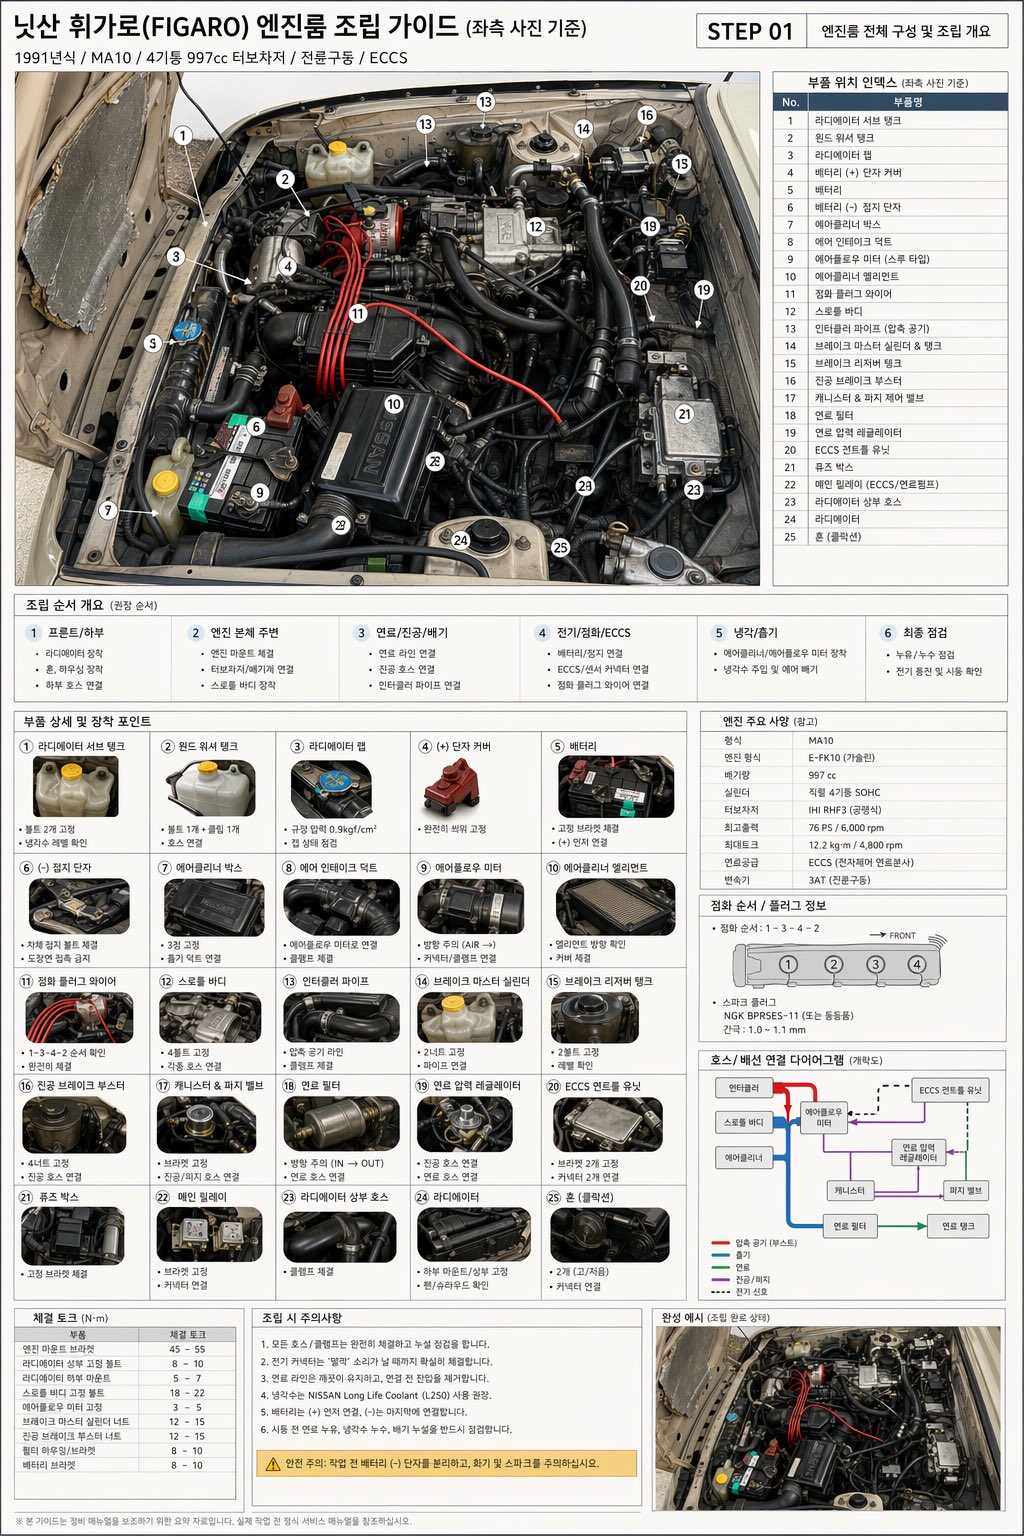
Task: Click the red 압축 공기 legend line
Action: (x=720, y=1243)
